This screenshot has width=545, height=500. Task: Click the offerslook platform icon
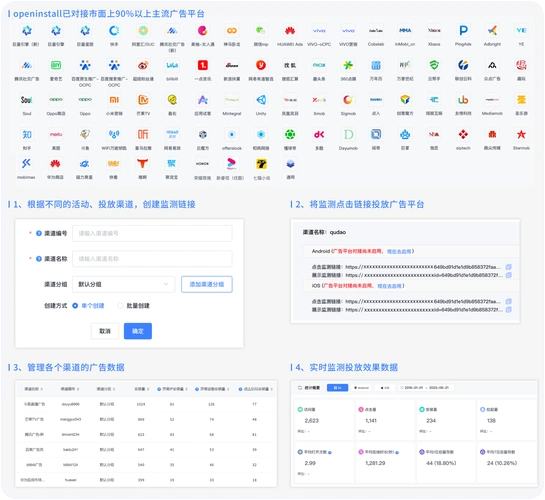click(x=232, y=134)
